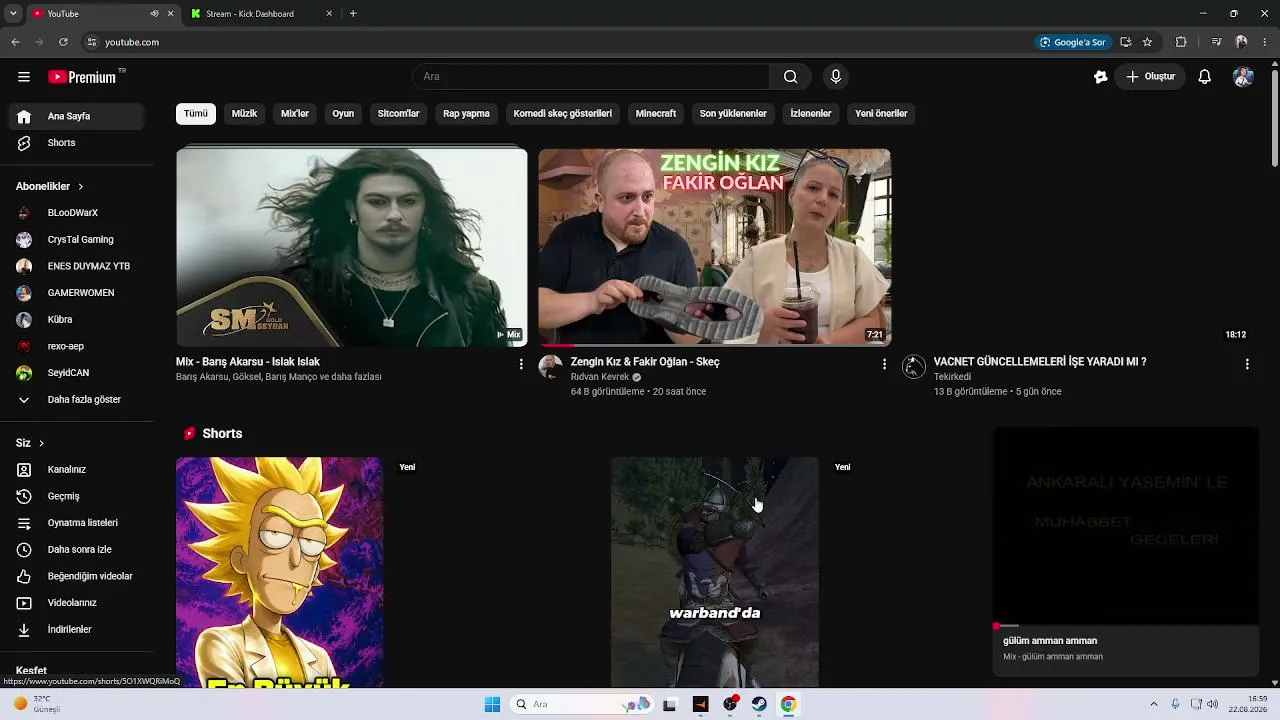Open the notifications bell

(x=1205, y=77)
